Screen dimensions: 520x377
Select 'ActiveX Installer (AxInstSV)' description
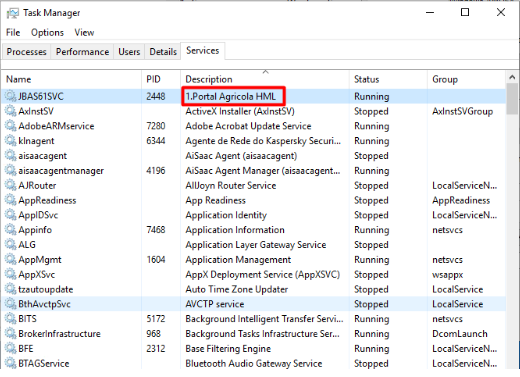tap(240, 111)
